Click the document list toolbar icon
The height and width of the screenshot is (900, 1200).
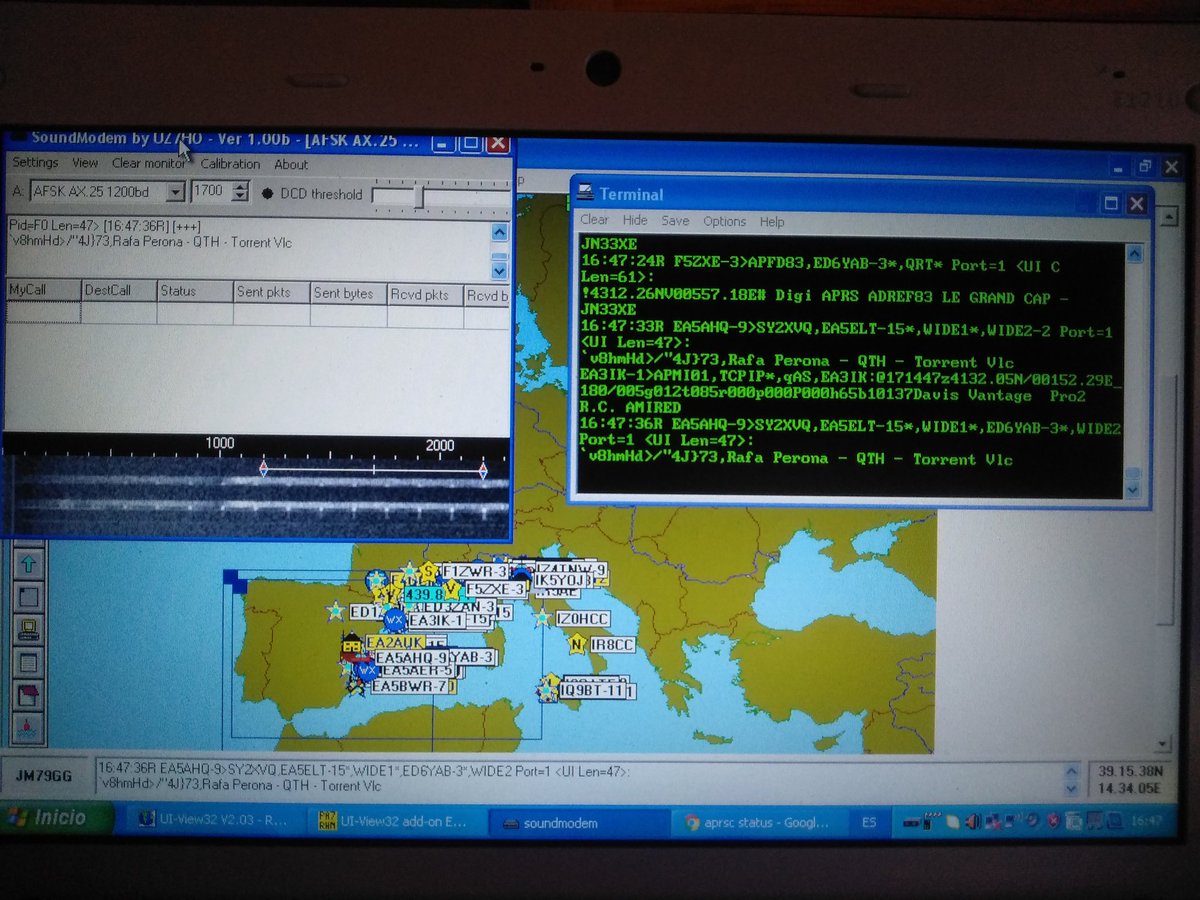click(x=28, y=662)
